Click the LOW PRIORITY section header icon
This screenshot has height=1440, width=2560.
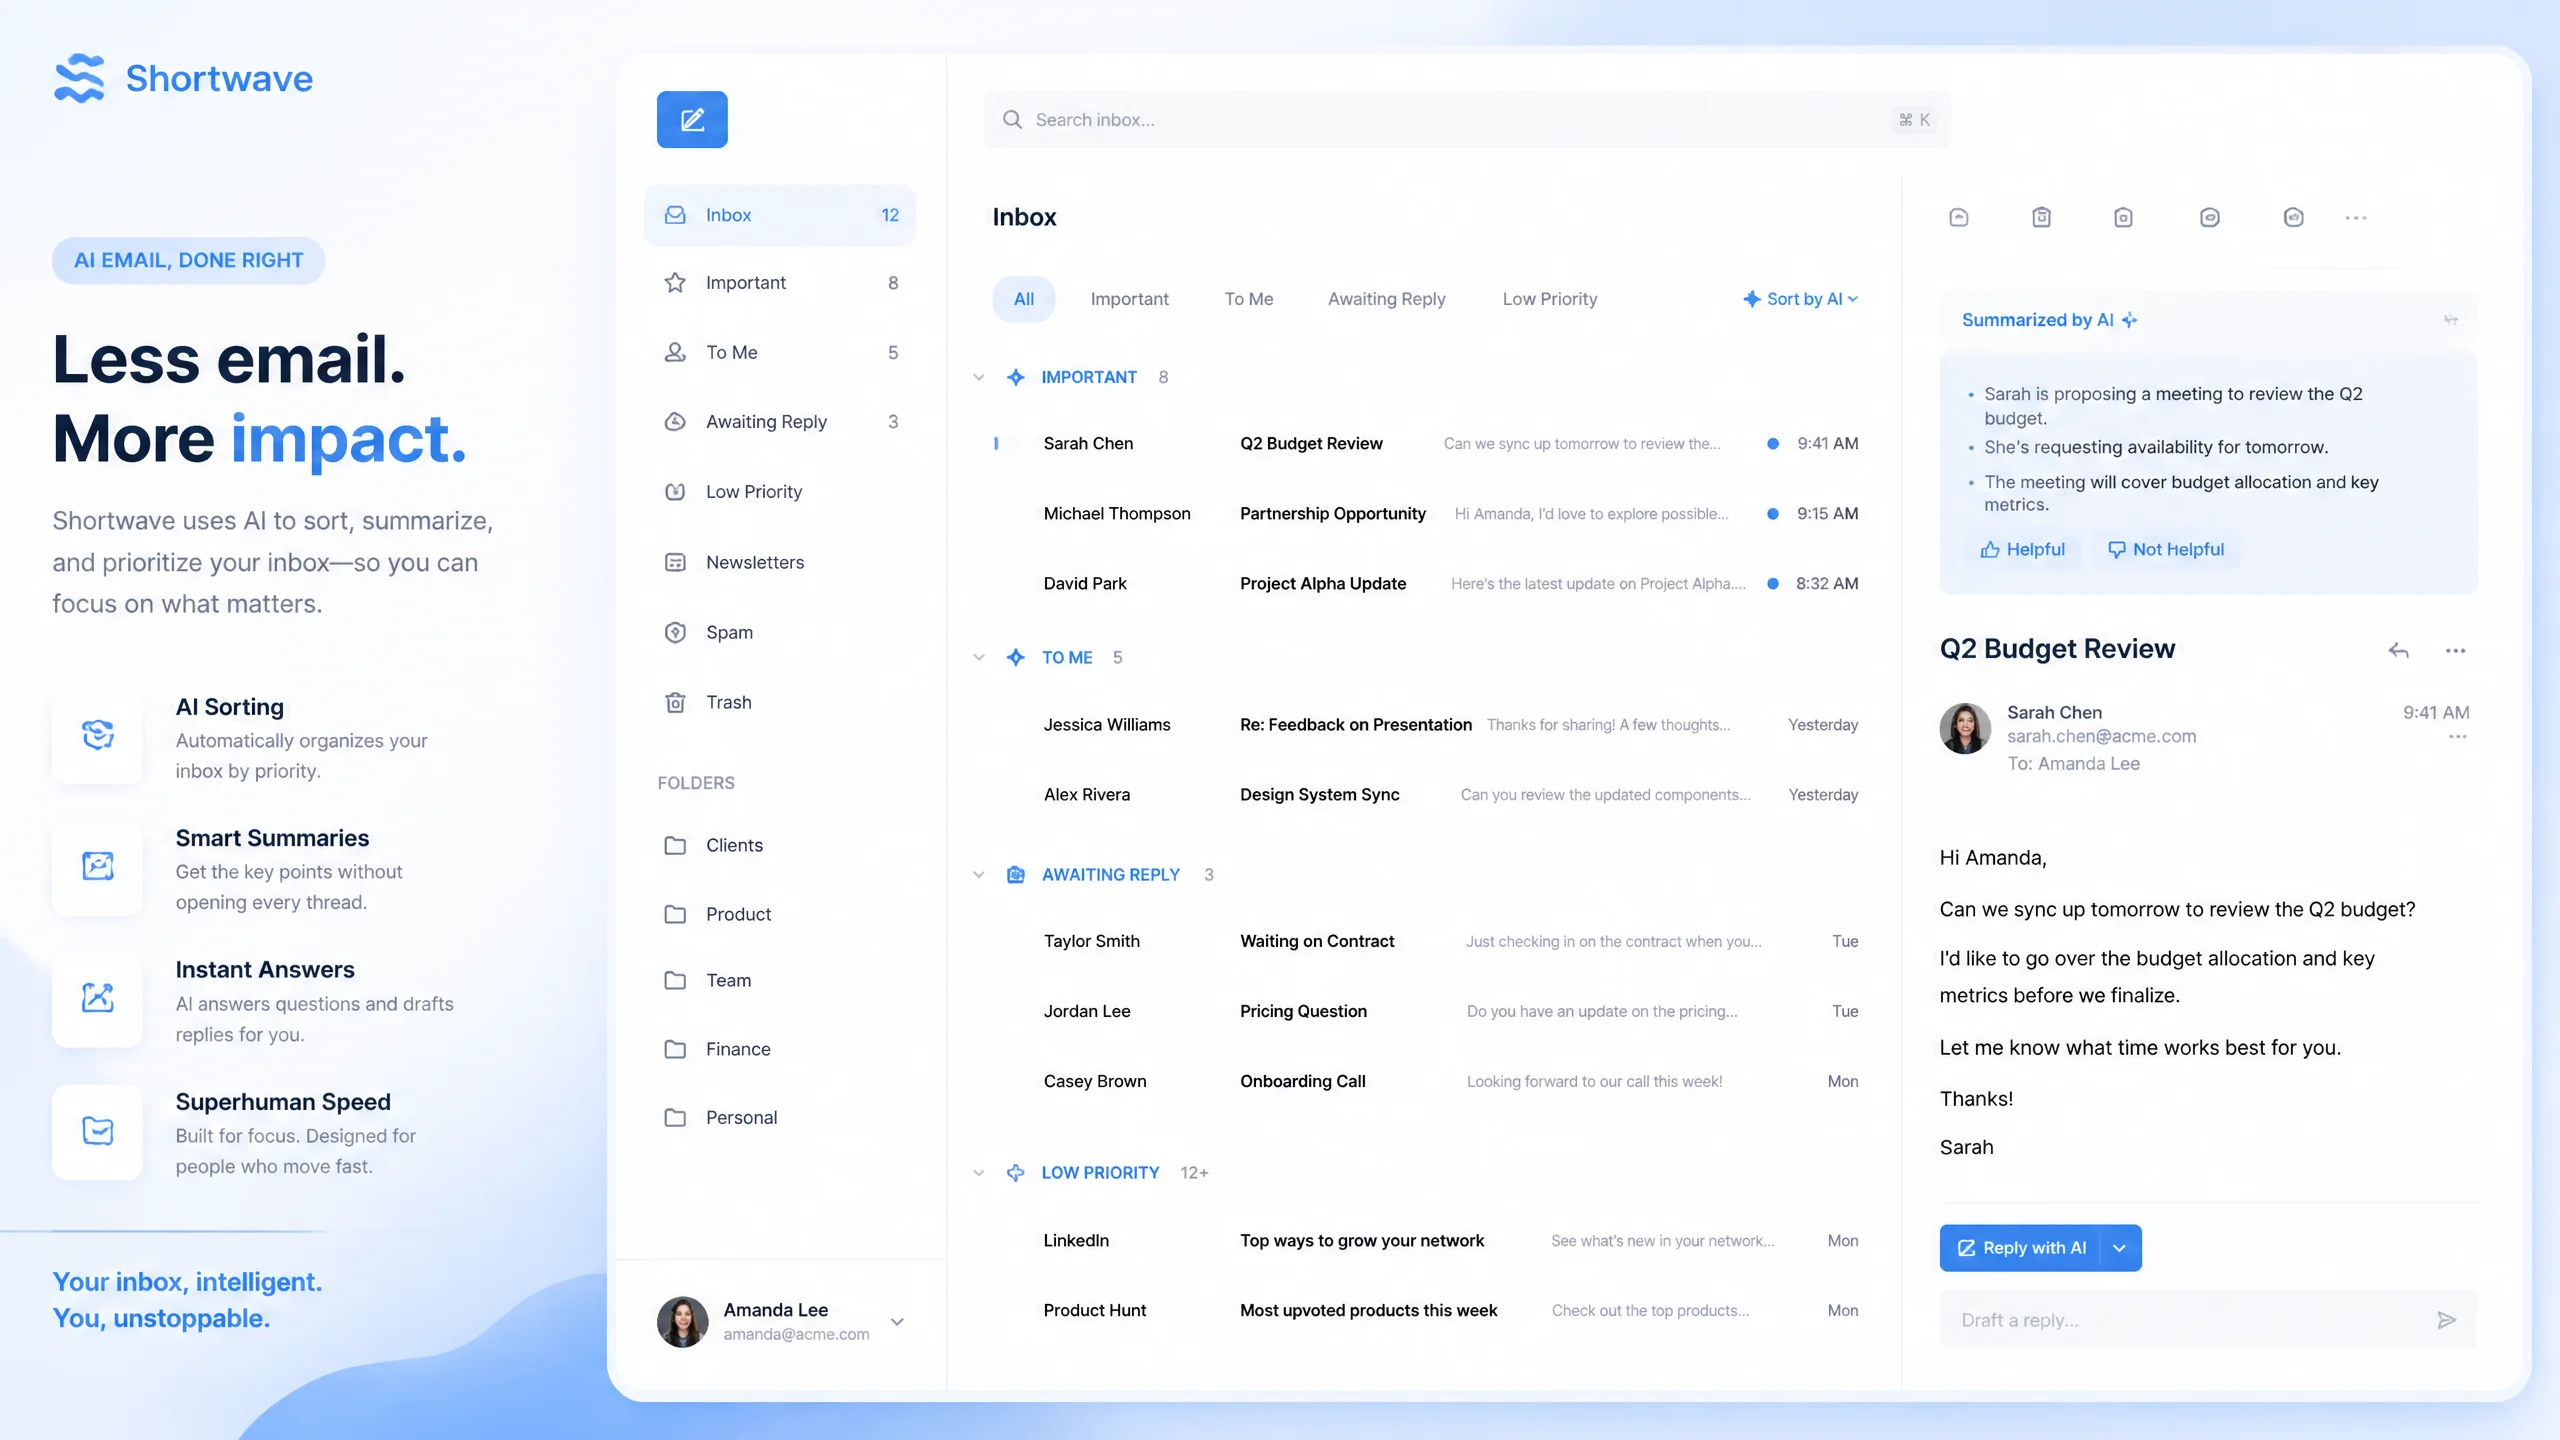tap(1015, 1173)
